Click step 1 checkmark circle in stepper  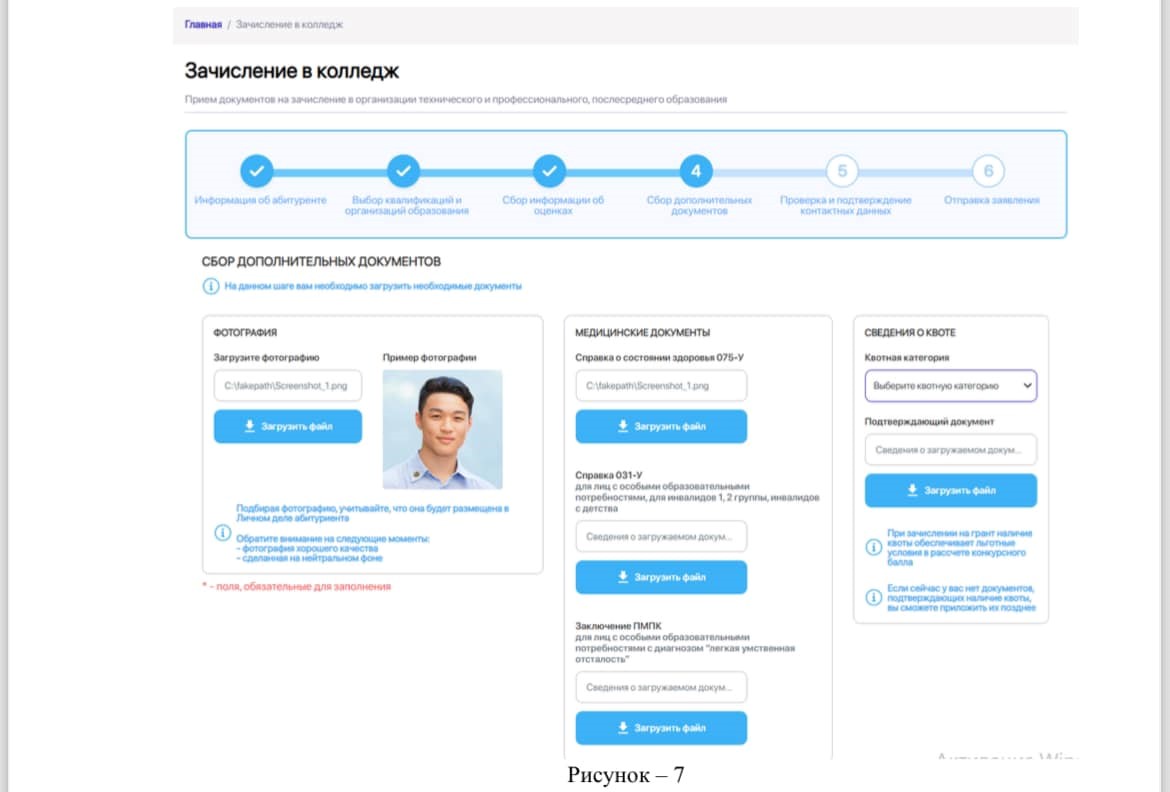pos(257,171)
